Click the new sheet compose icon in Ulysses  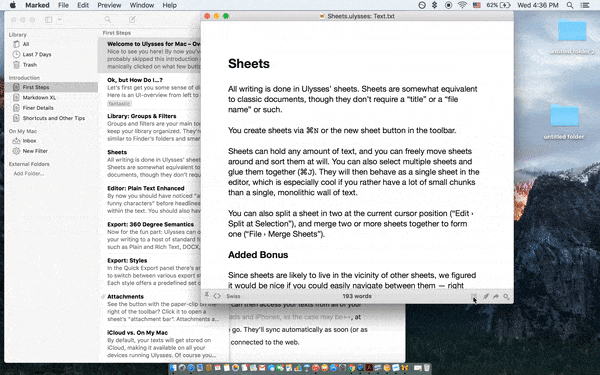pos(132,20)
